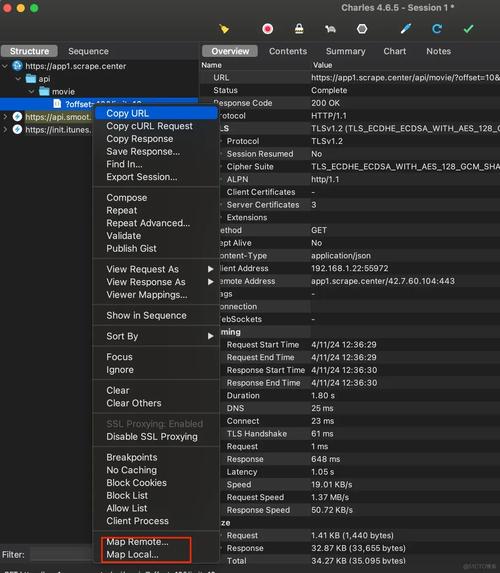Select Map Local... from context menu

point(132,554)
